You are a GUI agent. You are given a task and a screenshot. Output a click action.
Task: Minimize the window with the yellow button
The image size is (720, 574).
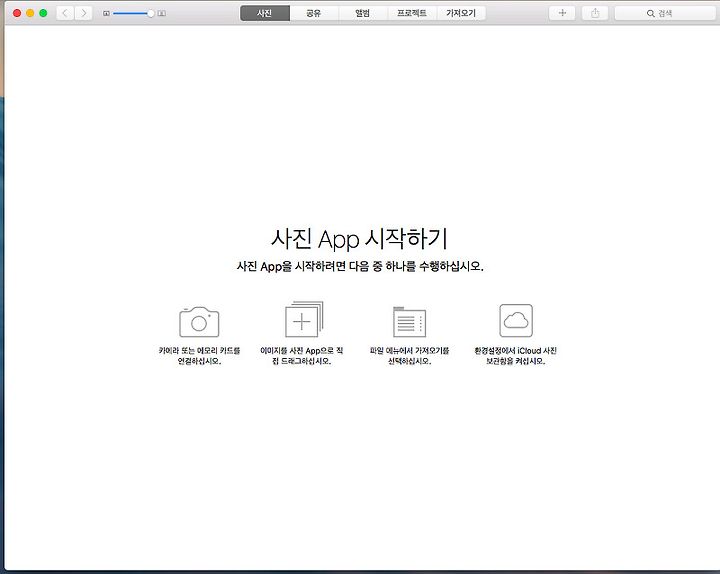30,13
